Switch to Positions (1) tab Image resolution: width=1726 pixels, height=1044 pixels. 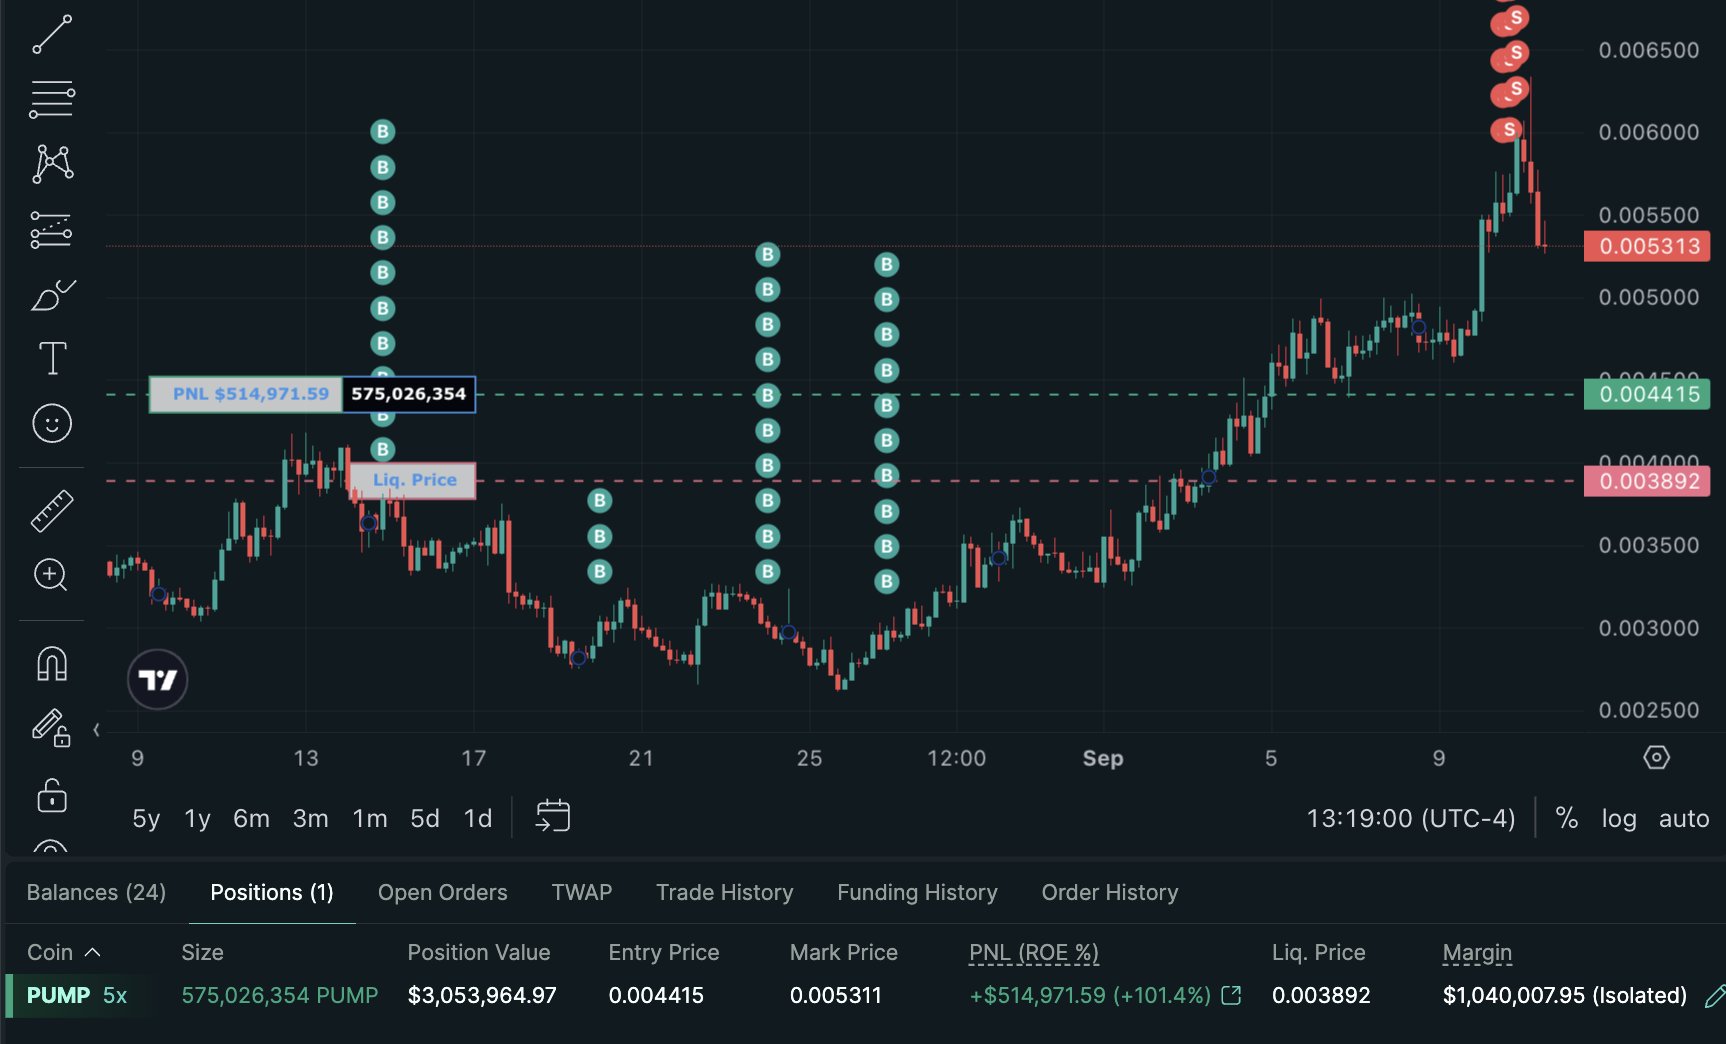272,892
